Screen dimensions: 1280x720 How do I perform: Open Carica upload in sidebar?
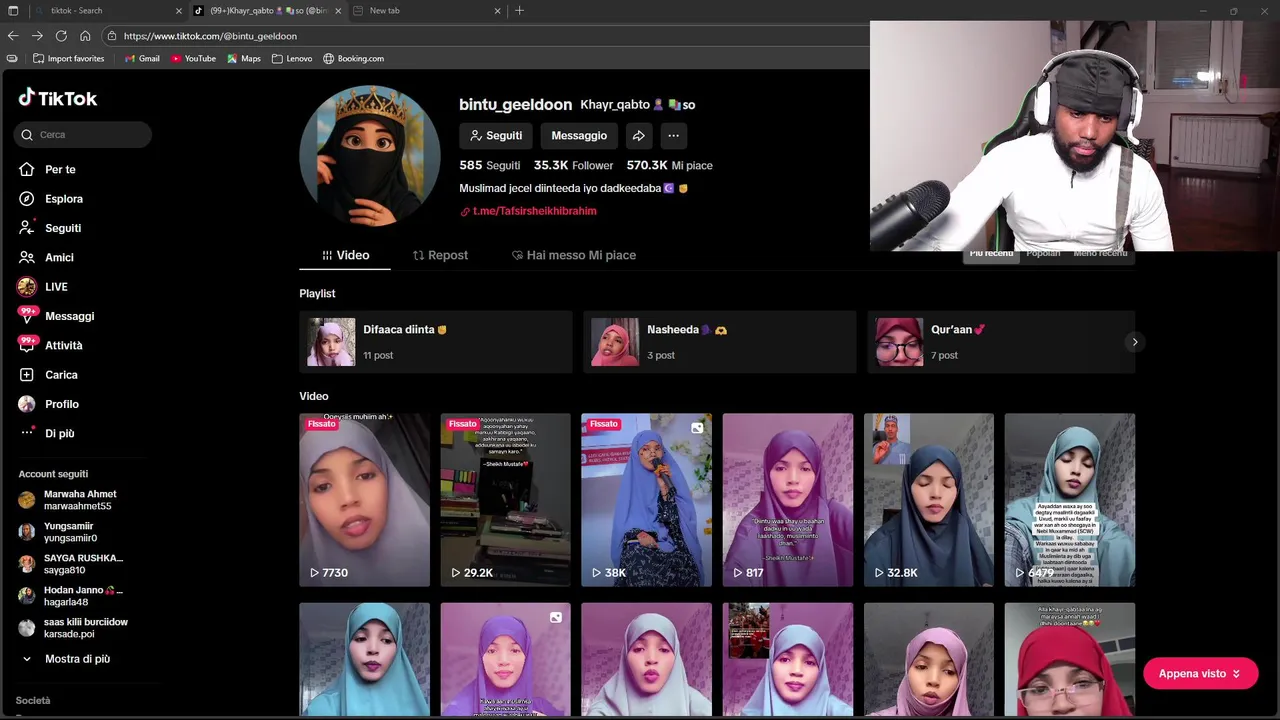[x=48, y=375]
